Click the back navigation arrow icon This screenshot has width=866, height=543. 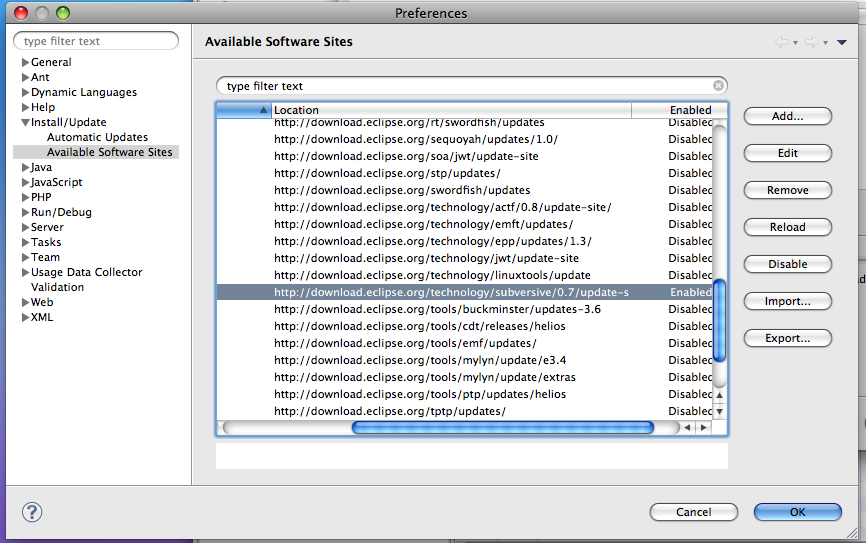pos(782,42)
